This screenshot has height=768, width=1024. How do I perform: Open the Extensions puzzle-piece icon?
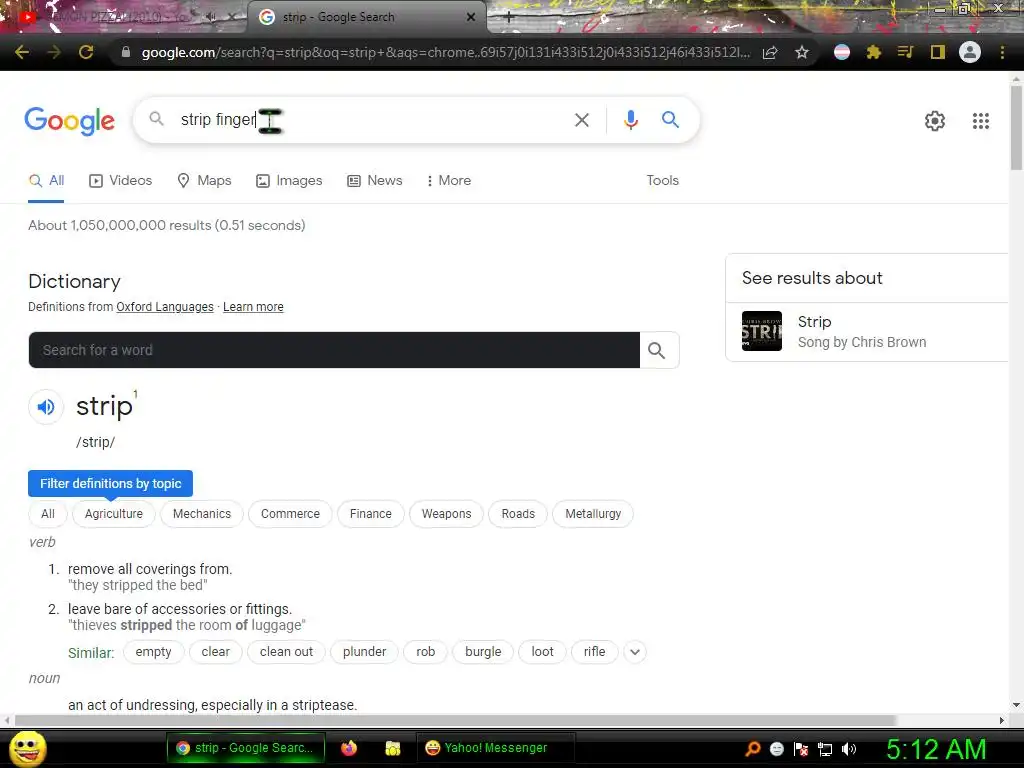coord(874,52)
